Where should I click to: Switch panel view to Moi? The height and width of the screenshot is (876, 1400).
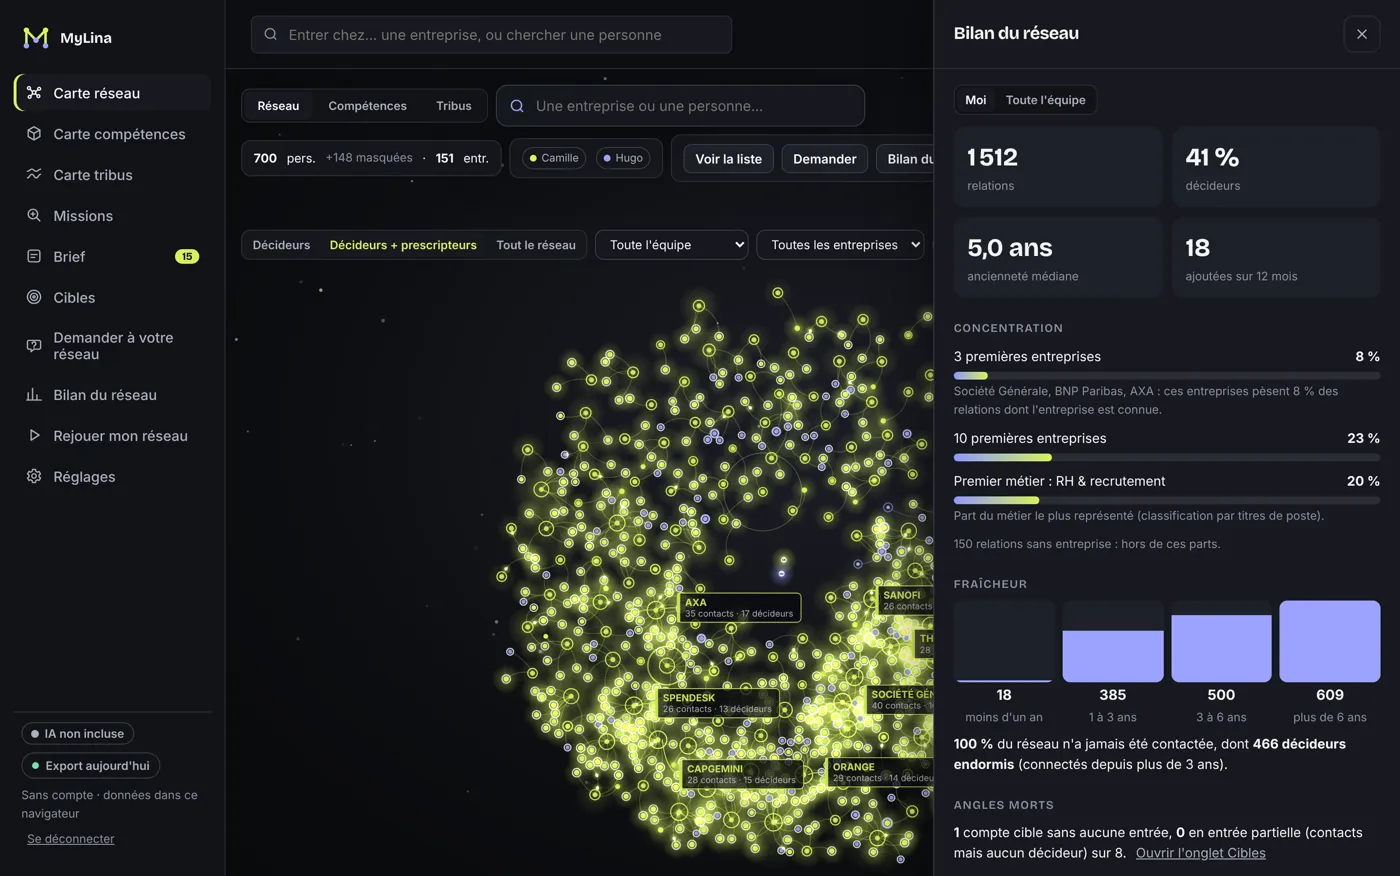click(x=975, y=100)
